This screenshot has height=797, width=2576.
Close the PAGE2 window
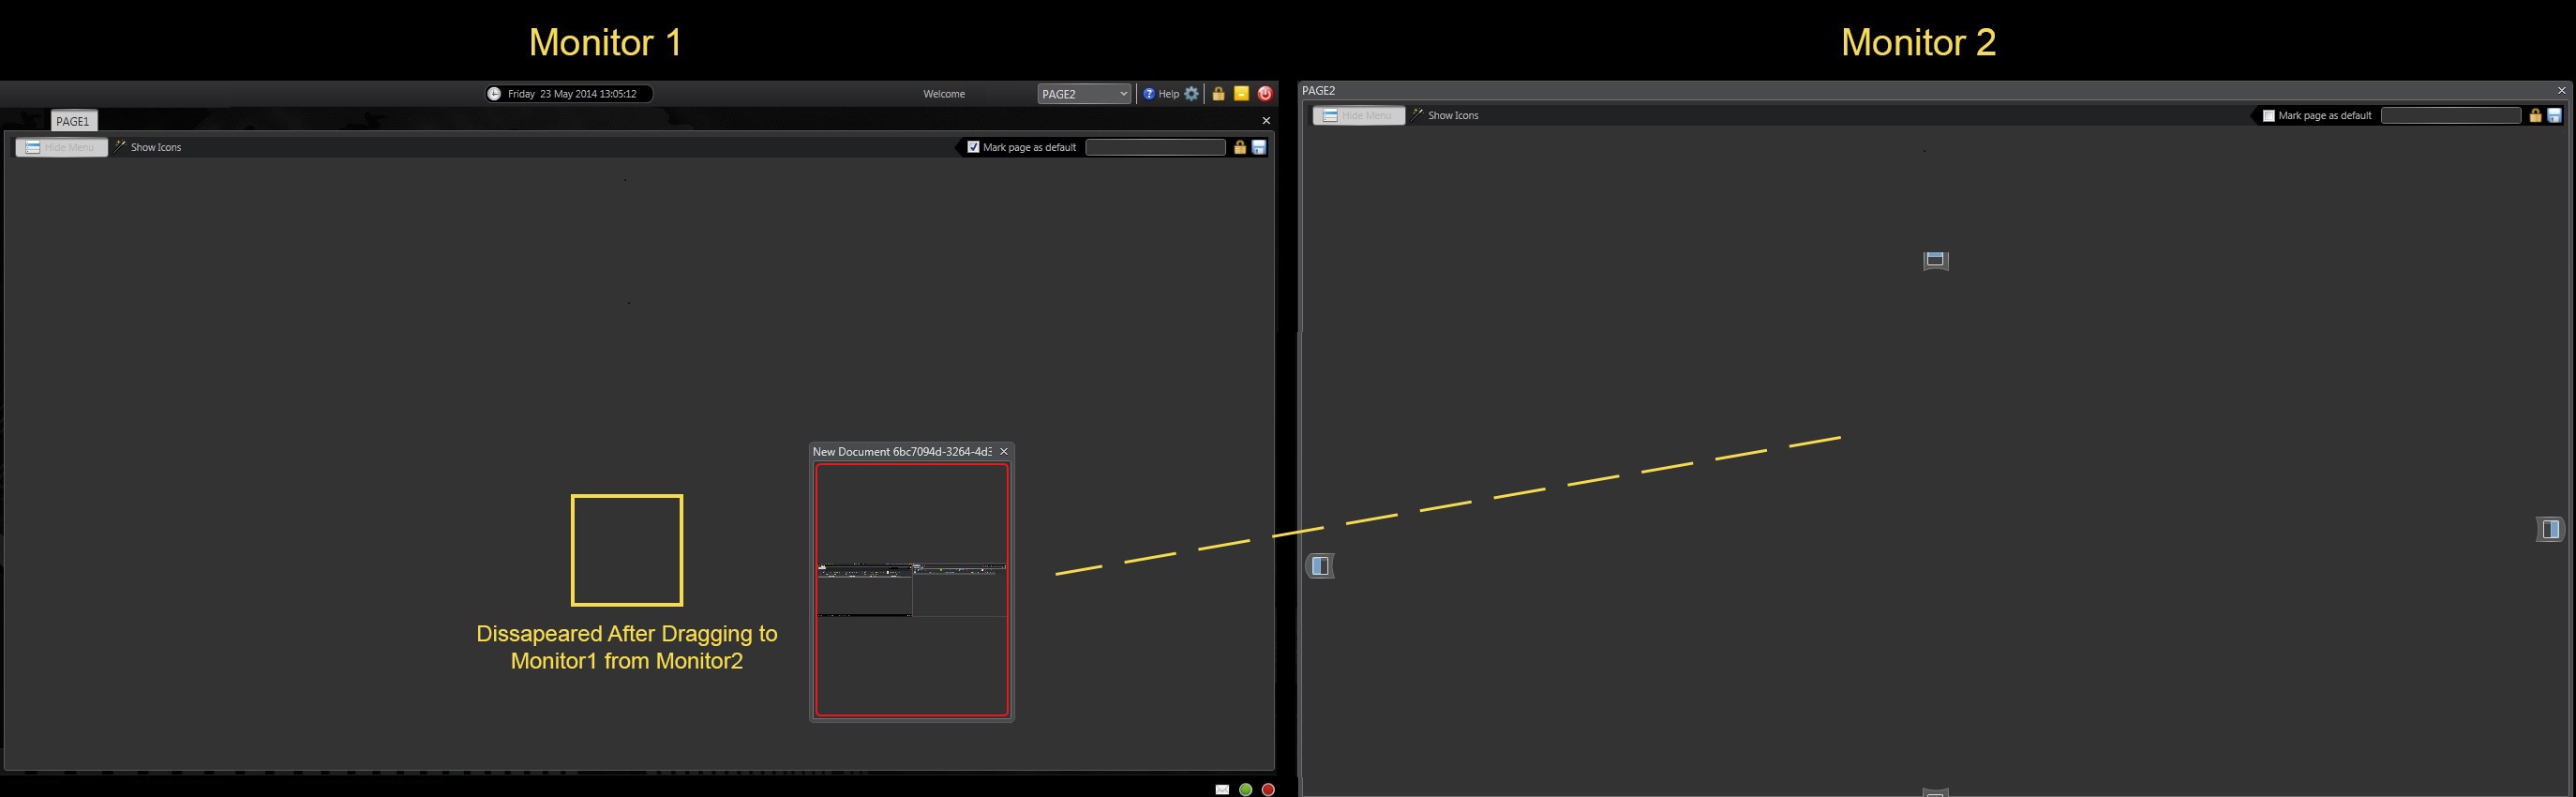click(x=2561, y=91)
